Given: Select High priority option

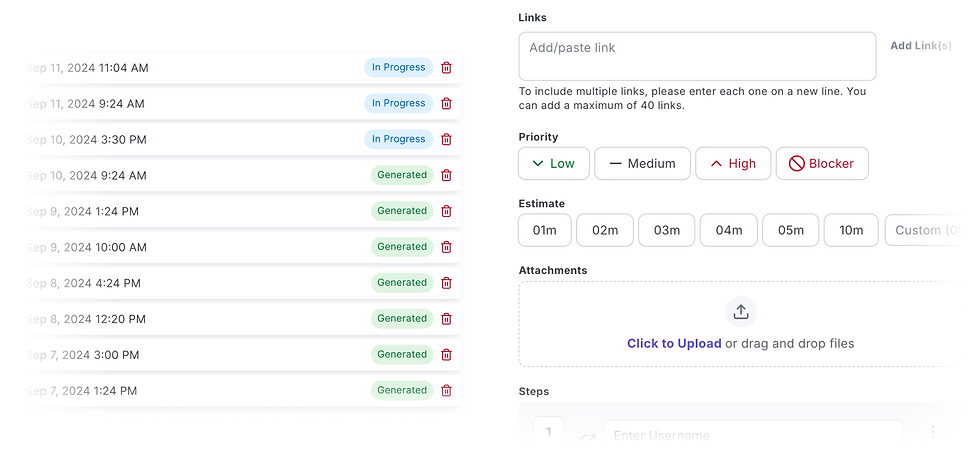Looking at the screenshot, I should coord(733,164).
